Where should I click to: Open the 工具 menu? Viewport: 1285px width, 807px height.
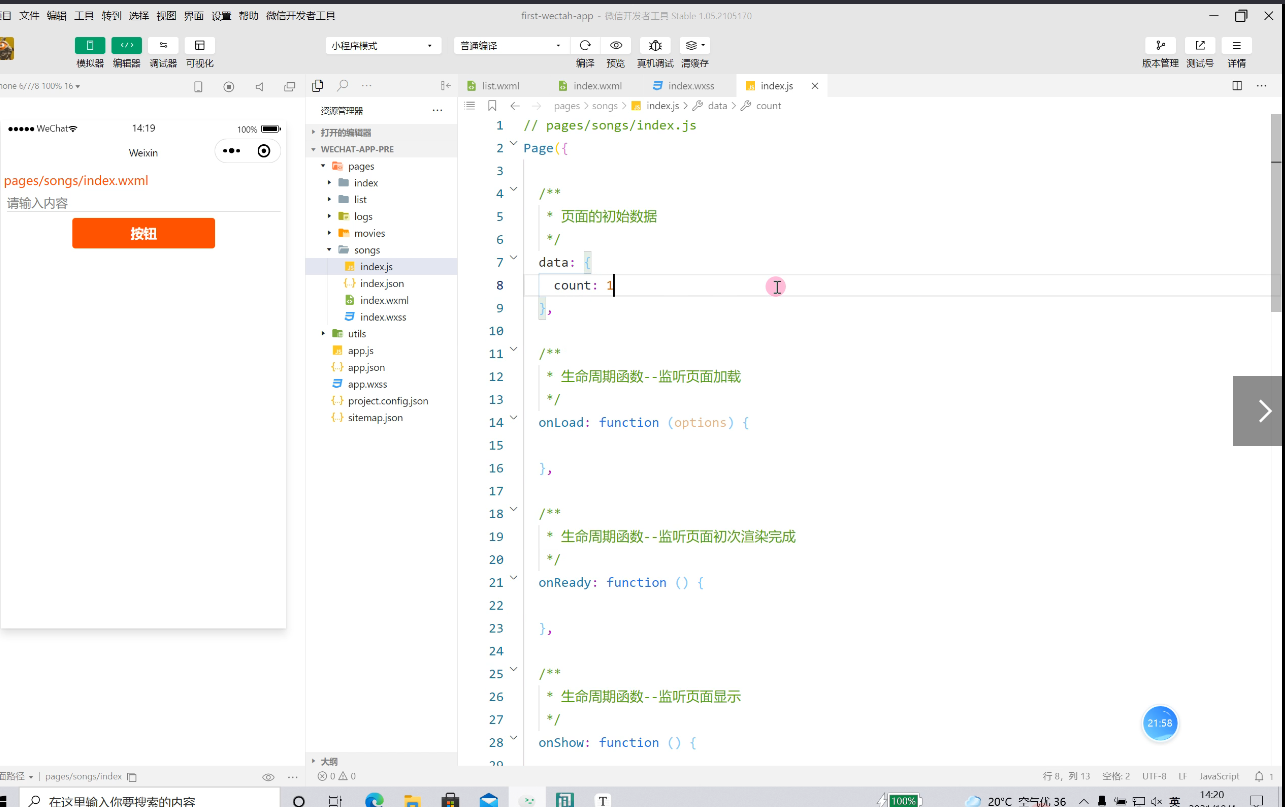click(x=84, y=16)
